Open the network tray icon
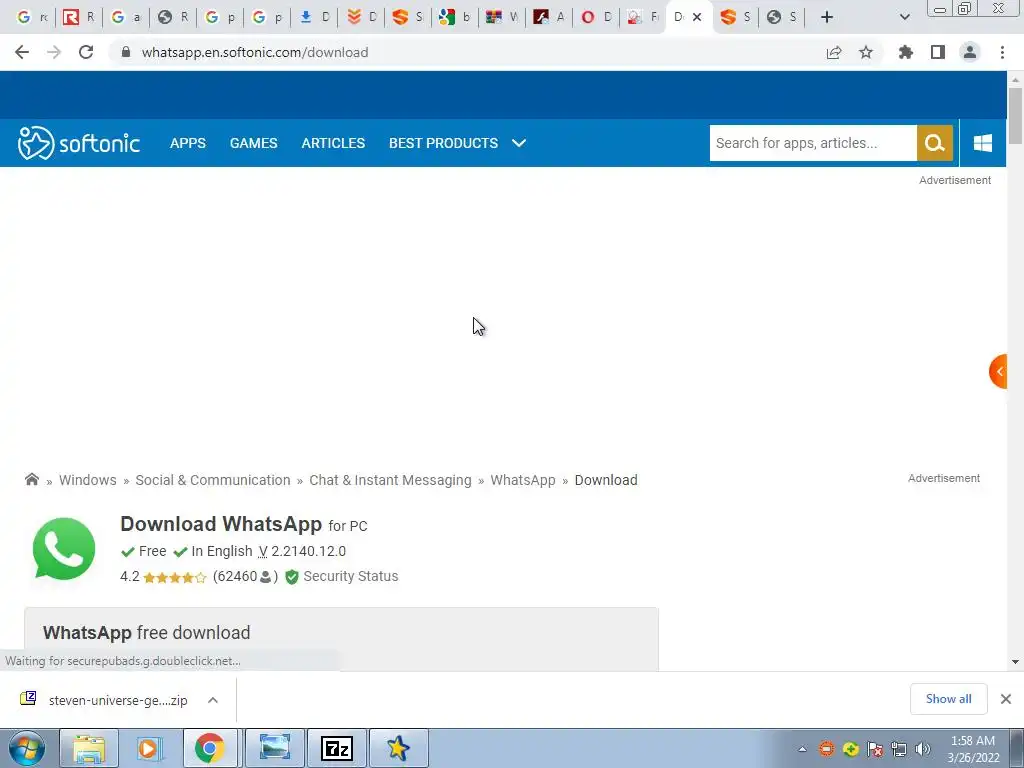 899,749
